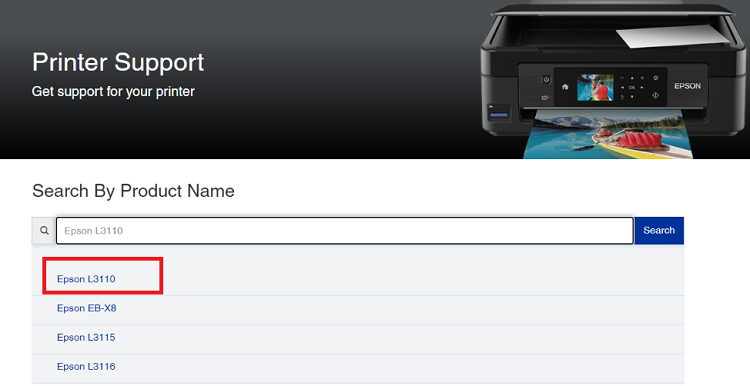Click Search By Product Name heading
This screenshot has width=750, height=386.
point(133,191)
